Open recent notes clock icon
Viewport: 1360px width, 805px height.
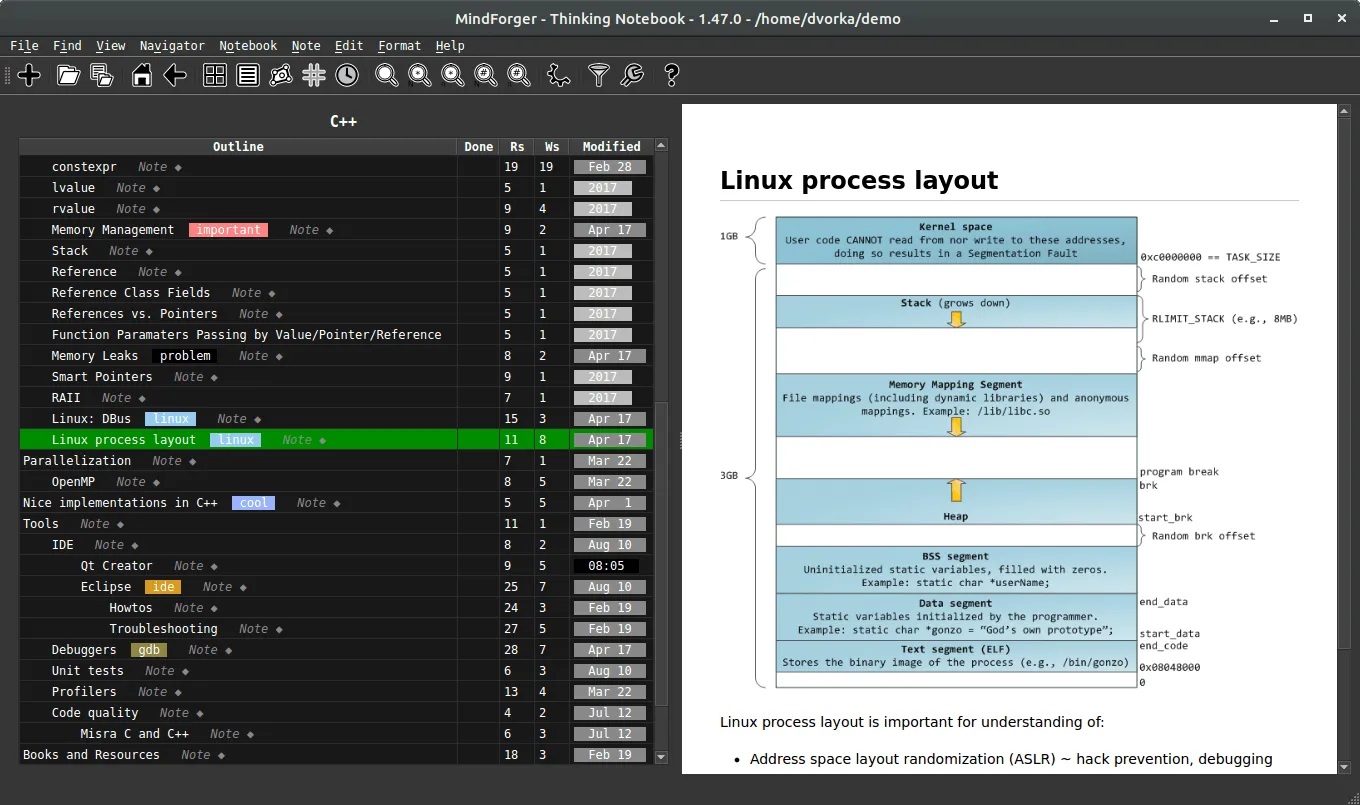[x=347, y=75]
